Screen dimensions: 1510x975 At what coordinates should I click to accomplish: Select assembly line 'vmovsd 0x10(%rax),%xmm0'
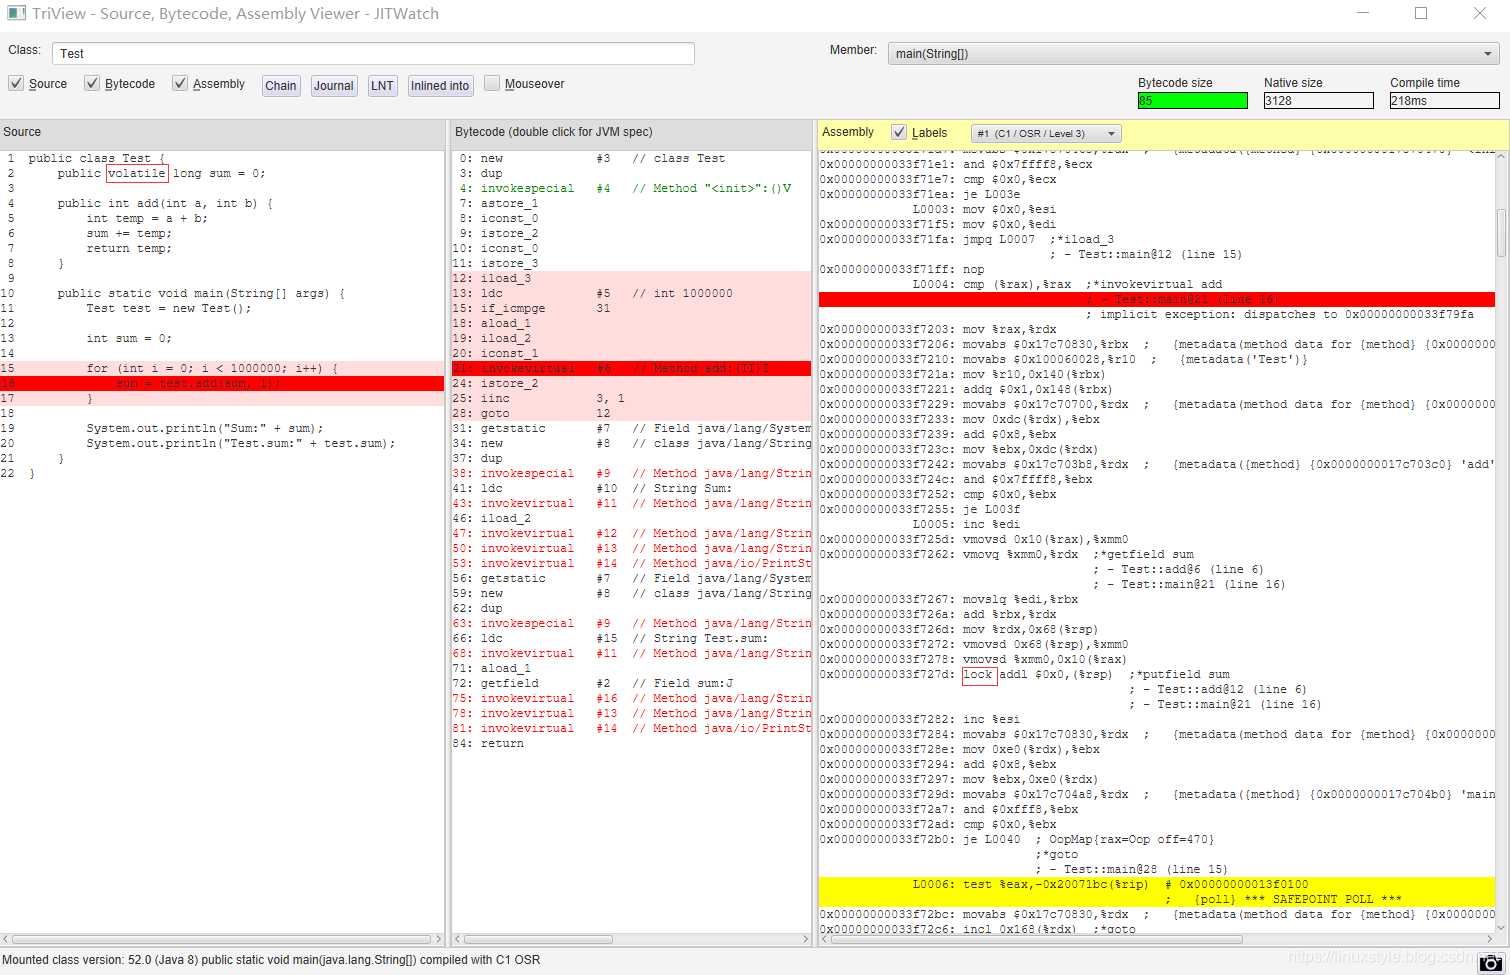(1157, 539)
